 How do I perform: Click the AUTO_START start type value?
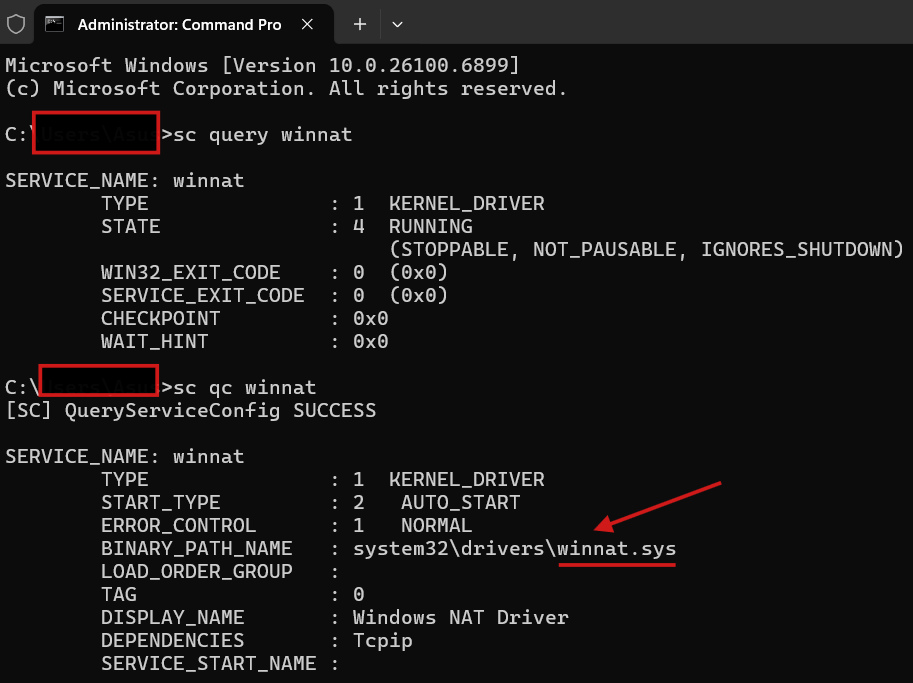click(460, 503)
